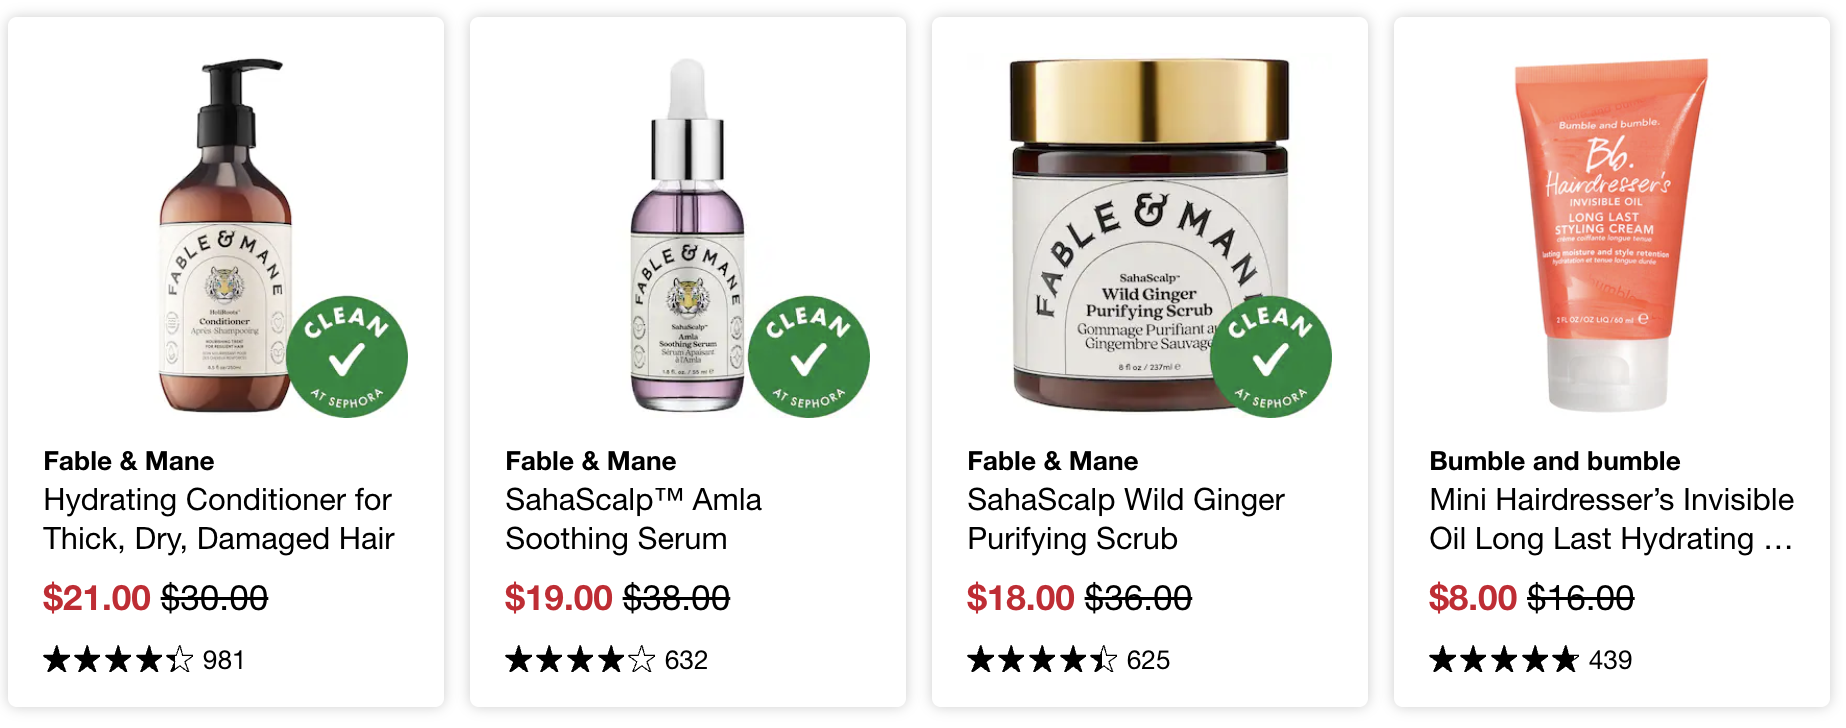
Task: Click the Clean at Sephora badge on Hydrating Conditioner
Action: 347,357
